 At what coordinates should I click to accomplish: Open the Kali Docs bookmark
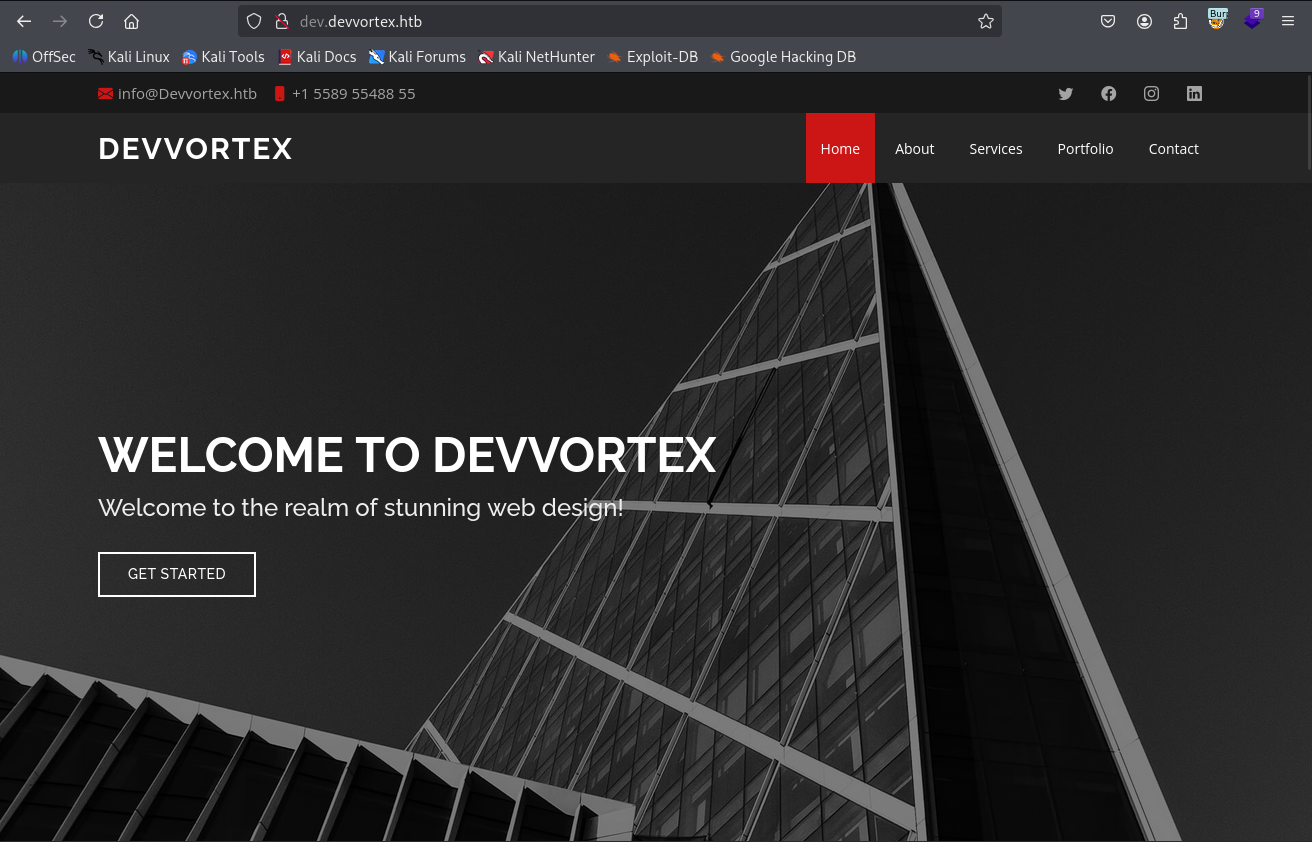pyautogui.click(x=317, y=57)
